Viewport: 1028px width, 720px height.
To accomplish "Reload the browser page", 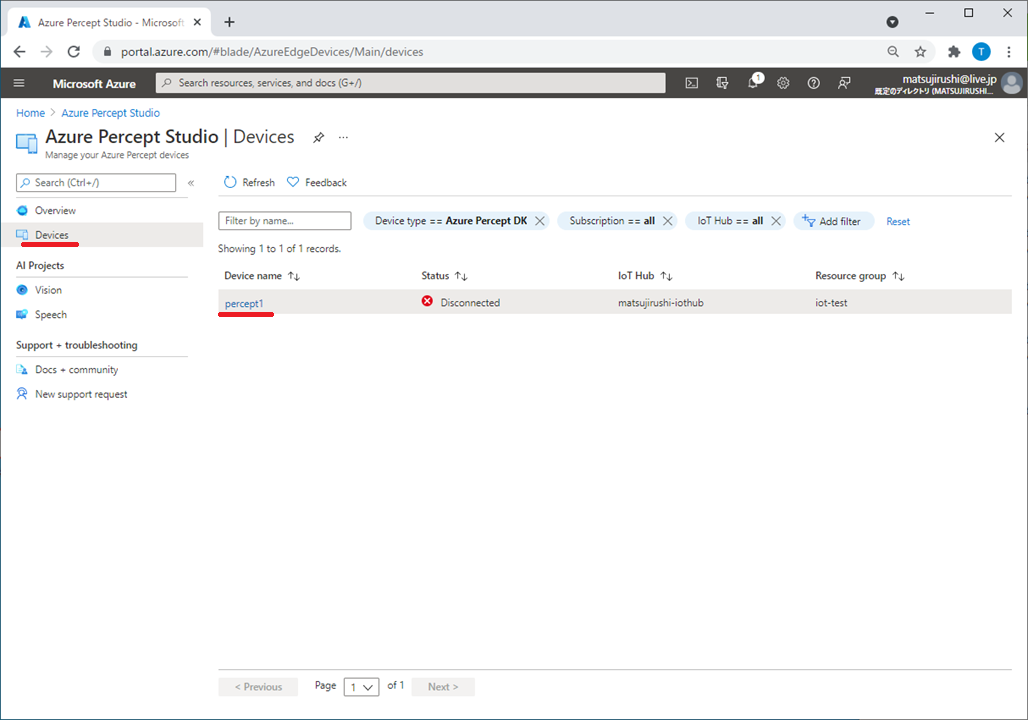I will [x=73, y=52].
